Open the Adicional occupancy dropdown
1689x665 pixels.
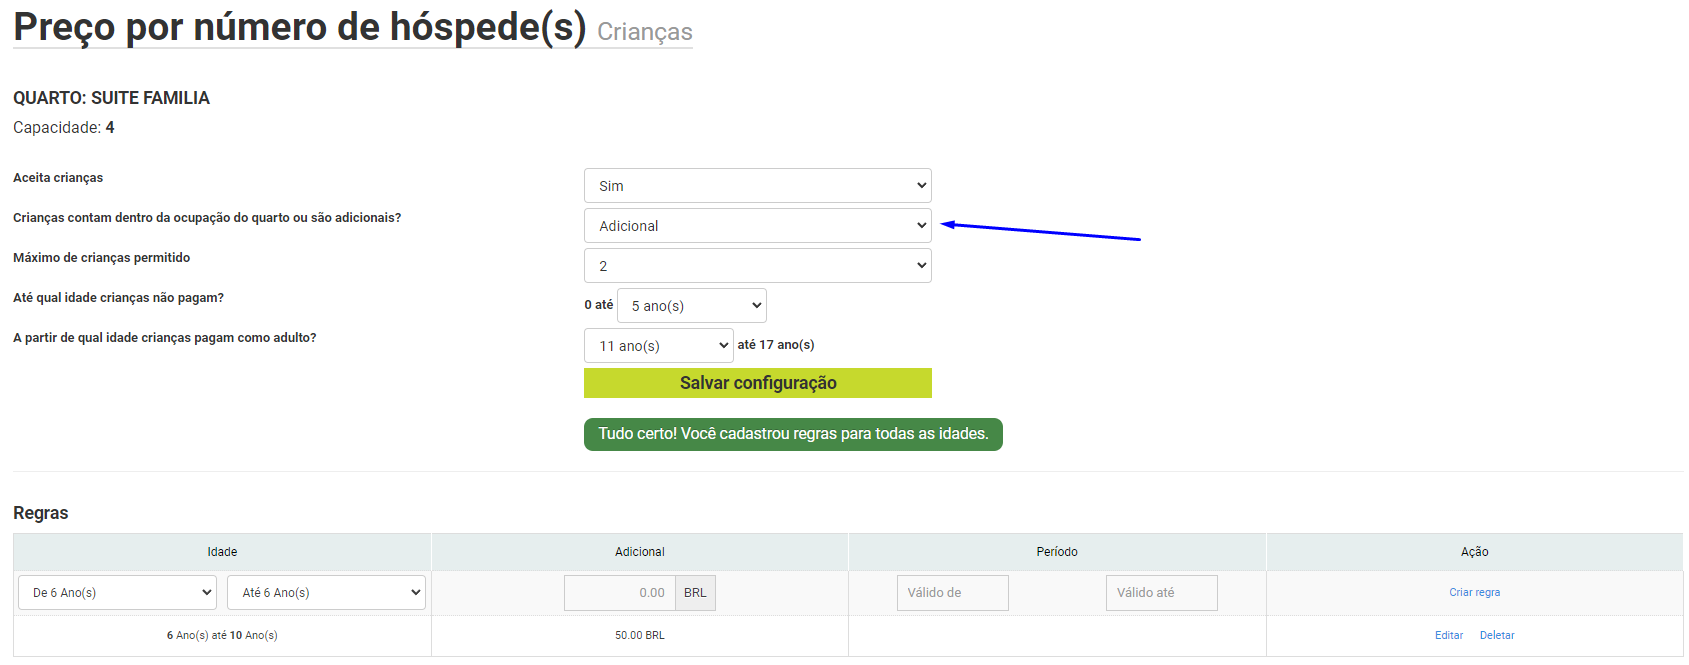[x=757, y=226]
